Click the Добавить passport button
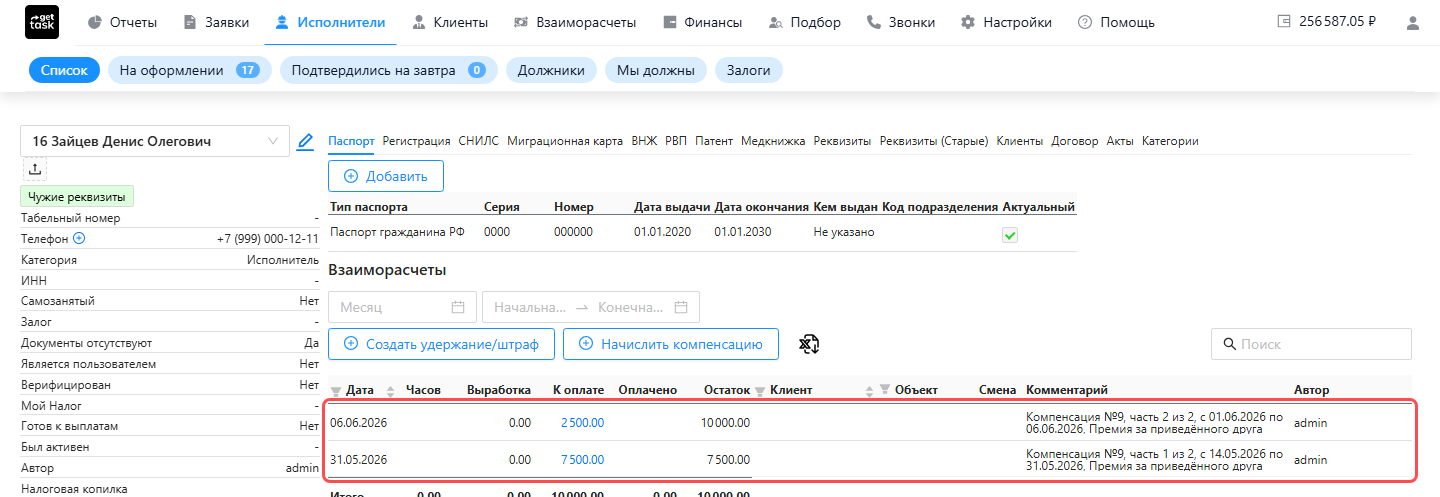This screenshot has width=1440, height=497. 386,176
